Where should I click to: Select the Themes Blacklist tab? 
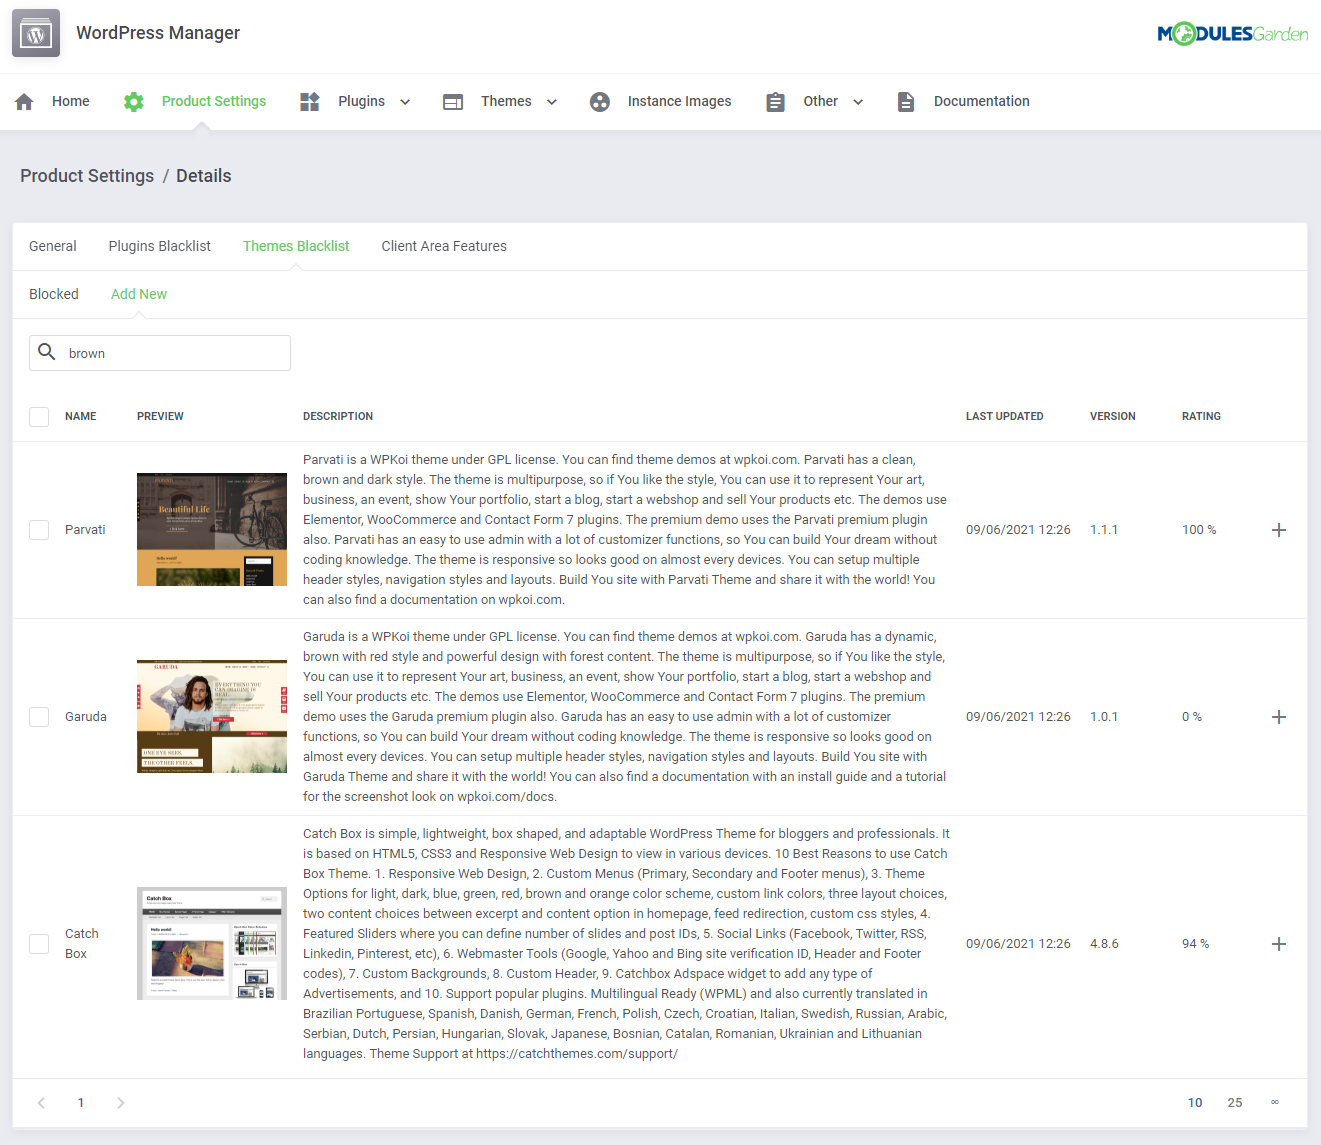tap(296, 246)
